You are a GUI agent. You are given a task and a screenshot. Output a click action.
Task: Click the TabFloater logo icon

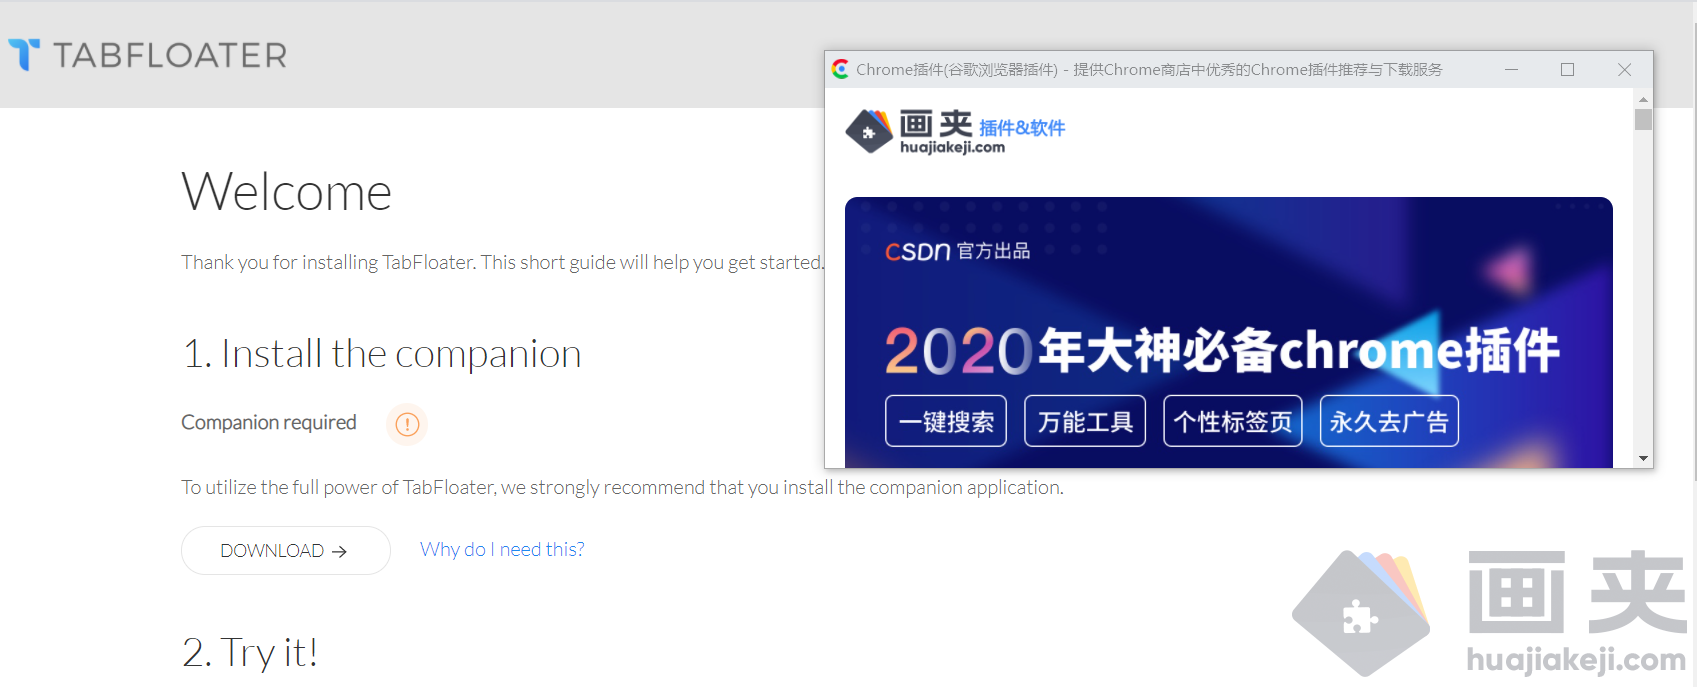(x=24, y=54)
